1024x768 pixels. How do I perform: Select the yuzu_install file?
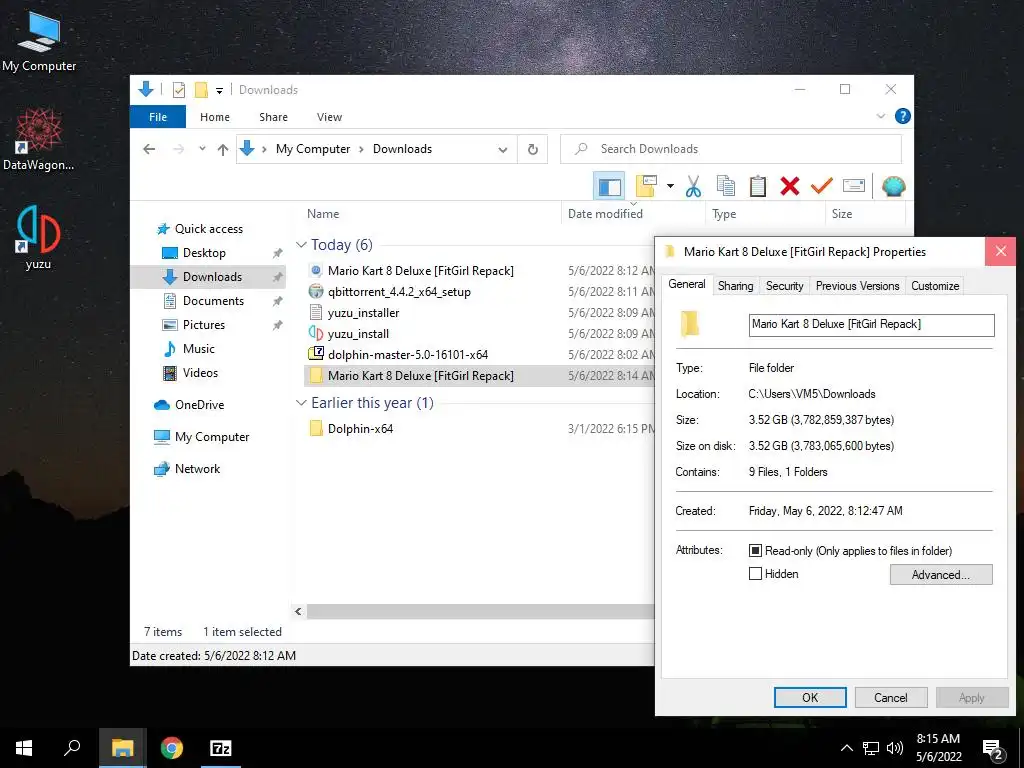click(358, 334)
